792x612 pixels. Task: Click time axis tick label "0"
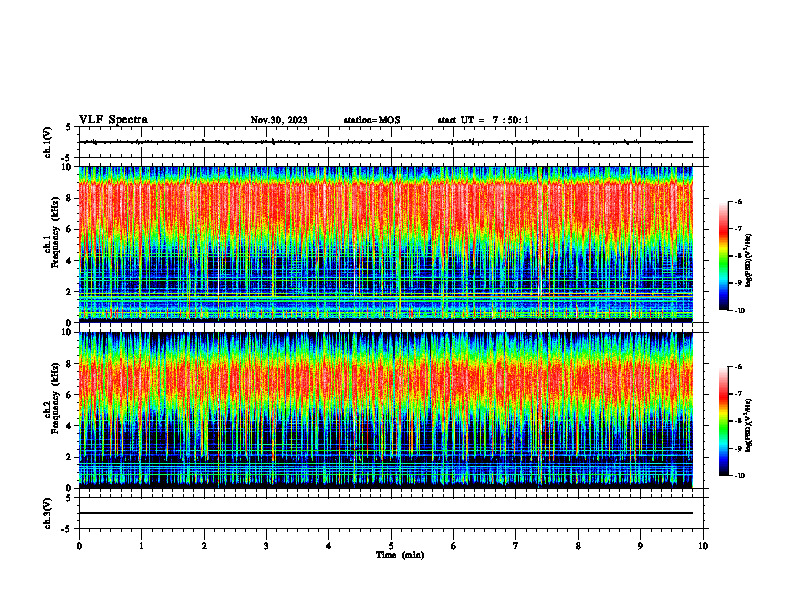coord(79,546)
